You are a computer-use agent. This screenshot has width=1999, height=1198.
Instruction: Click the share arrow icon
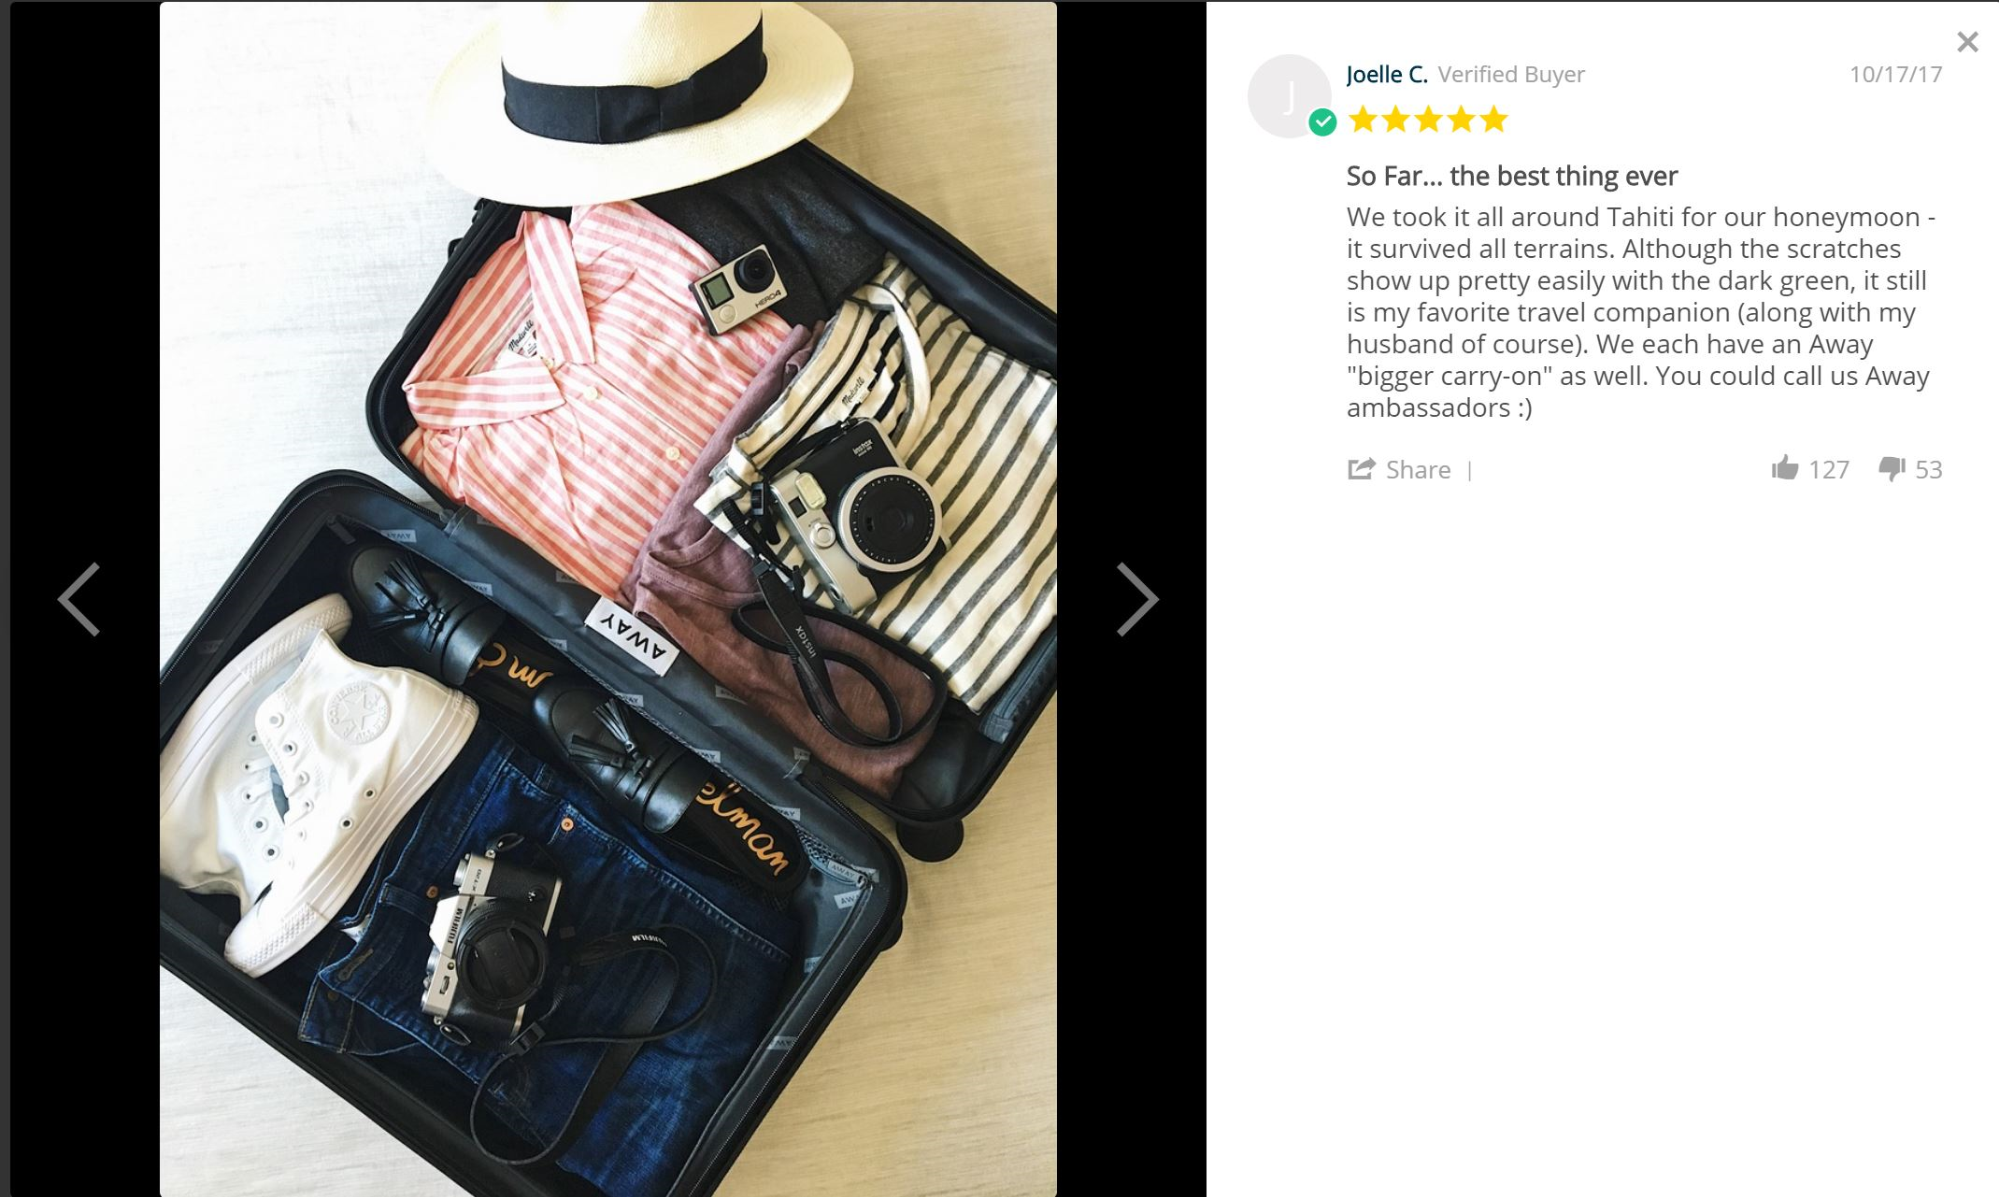pyautogui.click(x=1361, y=468)
